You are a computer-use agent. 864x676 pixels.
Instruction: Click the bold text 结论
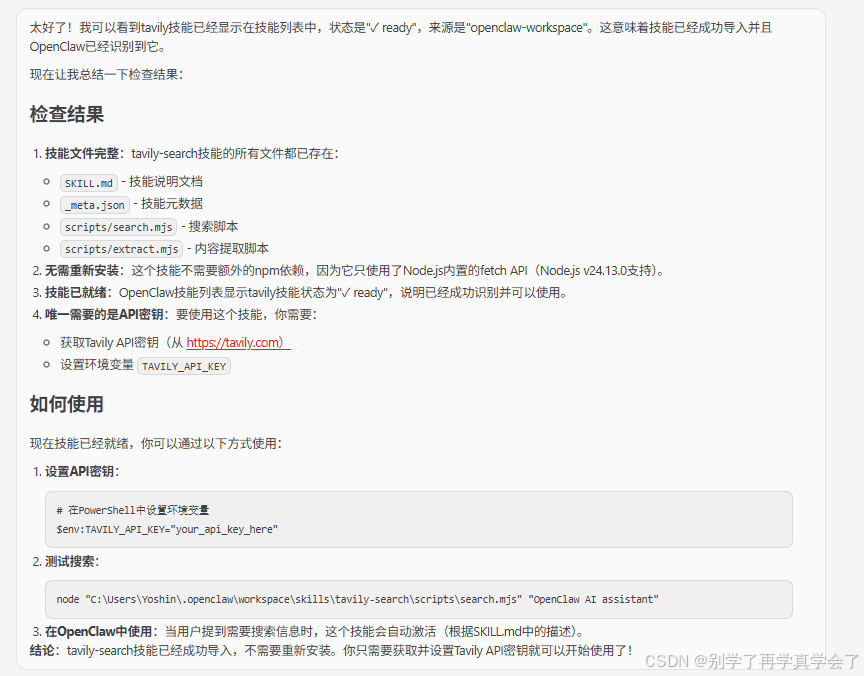click(x=42, y=651)
